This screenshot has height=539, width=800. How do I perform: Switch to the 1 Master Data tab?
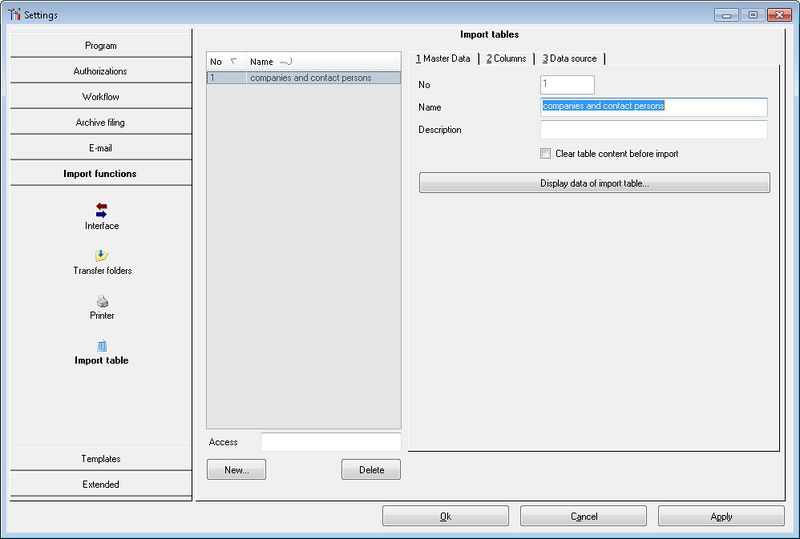click(443, 59)
